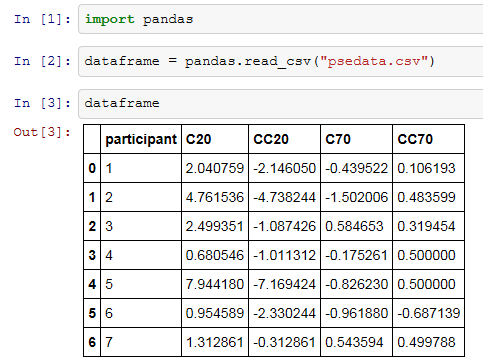
Task: Click cell value 1.312861
Action: click(x=215, y=342)
